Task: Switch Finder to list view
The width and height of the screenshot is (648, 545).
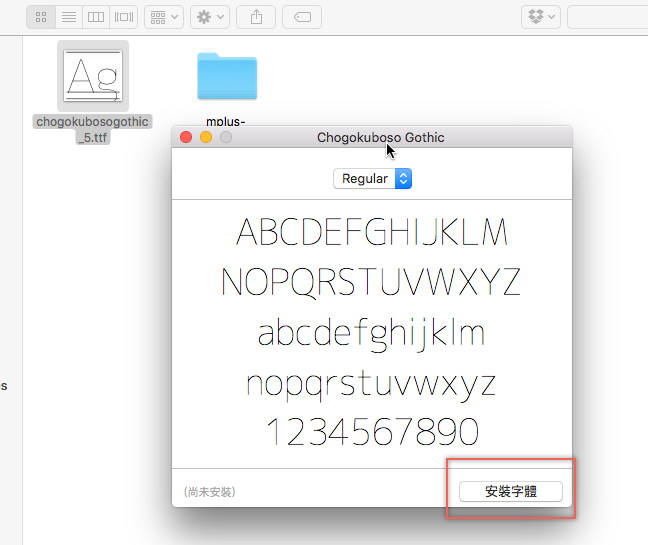Action: (69, 17)
